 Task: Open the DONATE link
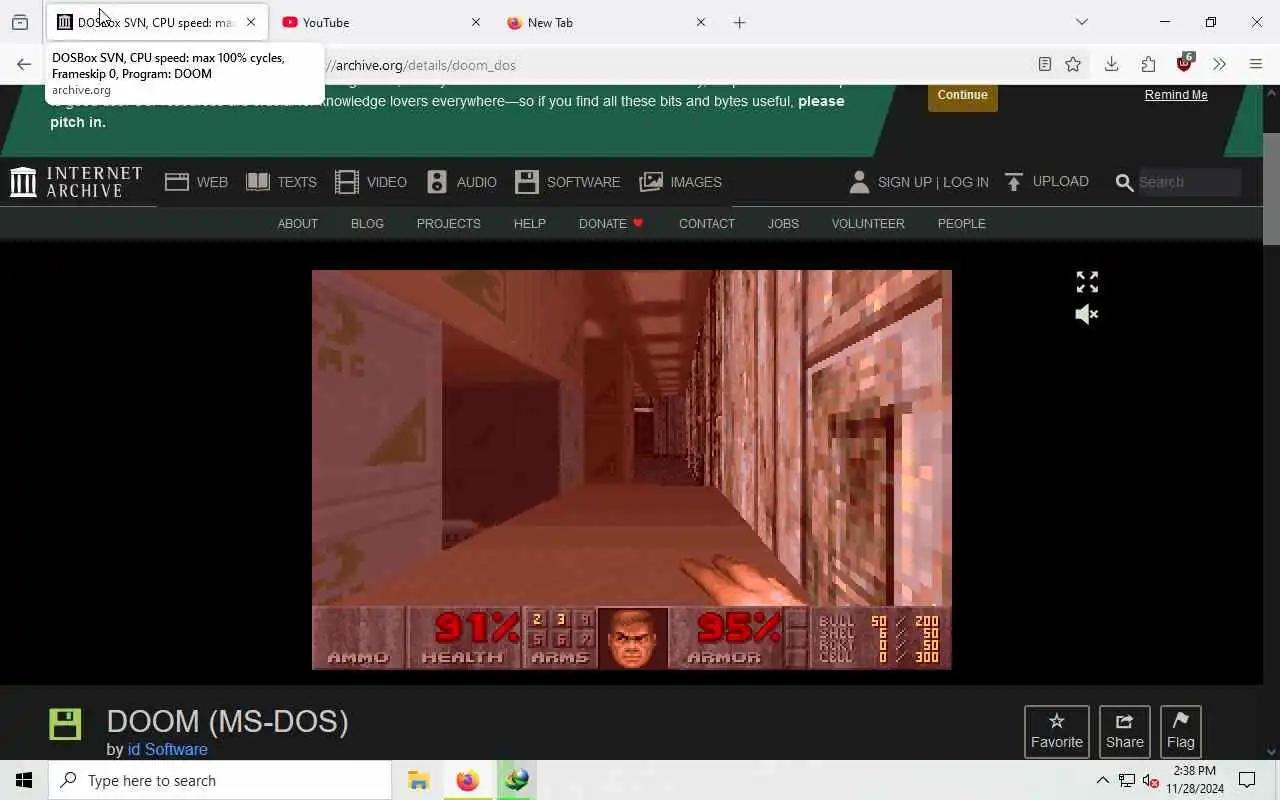611,224
